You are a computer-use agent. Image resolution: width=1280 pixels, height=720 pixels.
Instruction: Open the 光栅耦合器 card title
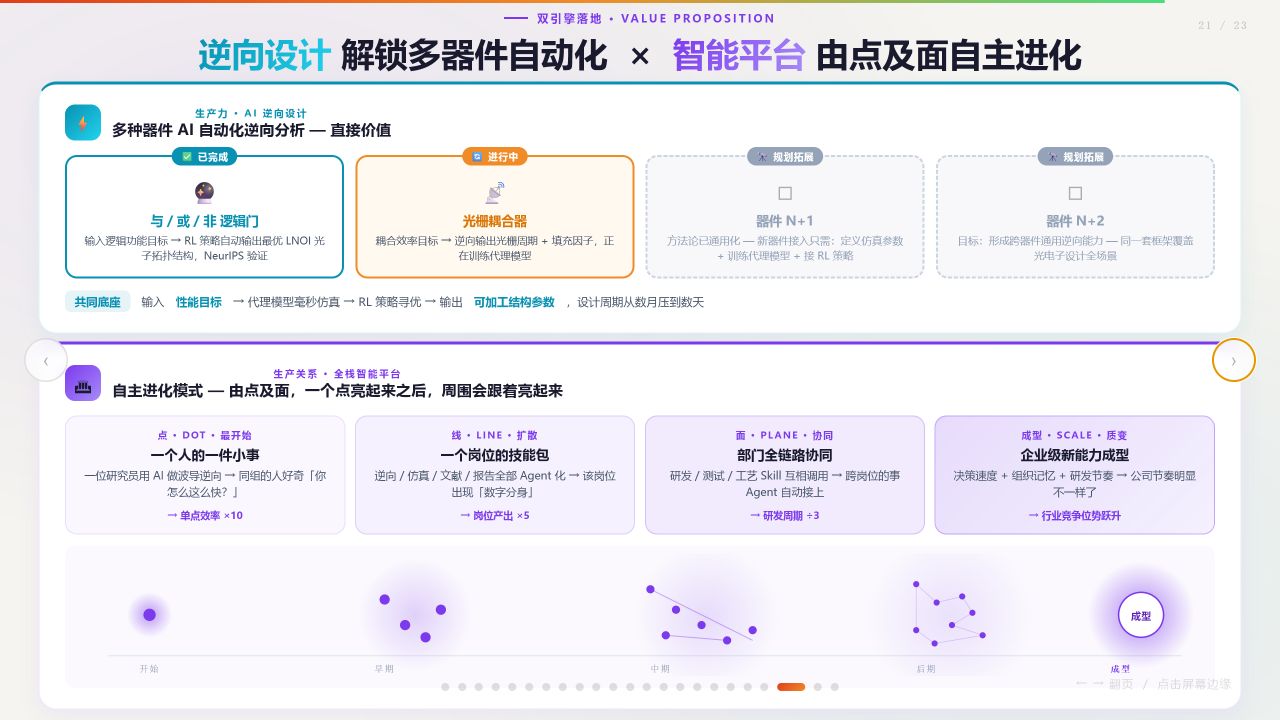495,221
